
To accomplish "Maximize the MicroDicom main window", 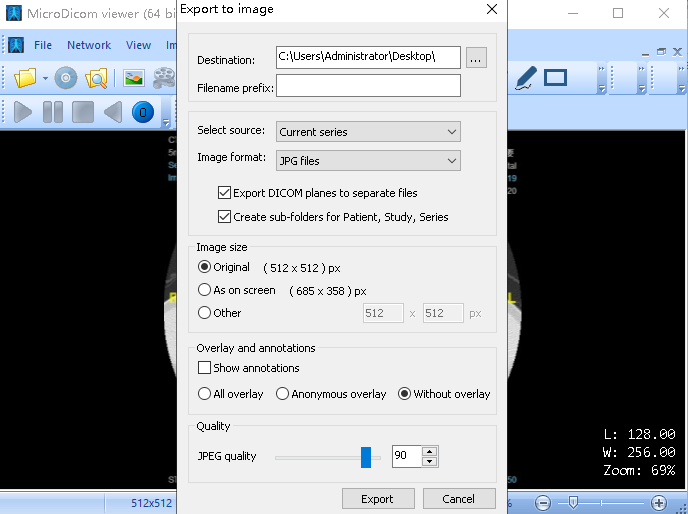I will (618, 13).
